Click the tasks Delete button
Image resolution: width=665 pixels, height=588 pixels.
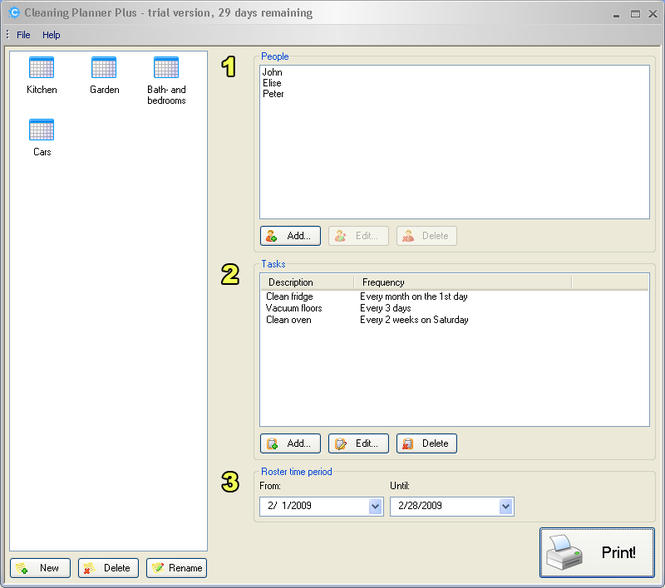point(427,444)
